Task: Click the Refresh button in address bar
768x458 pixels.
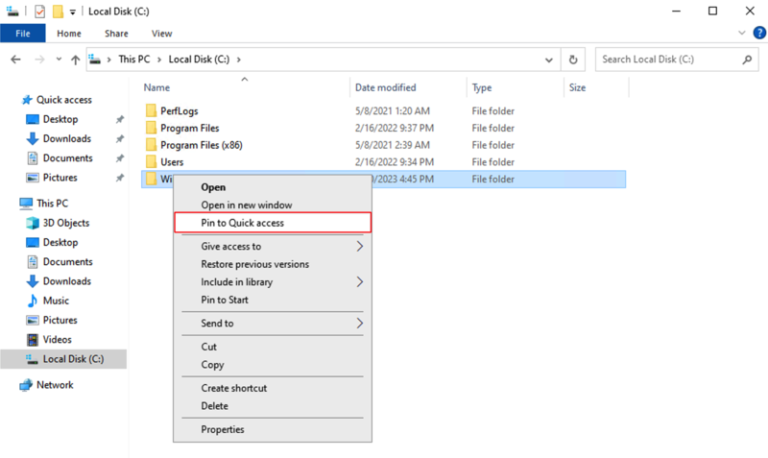Action: point(572,60)
